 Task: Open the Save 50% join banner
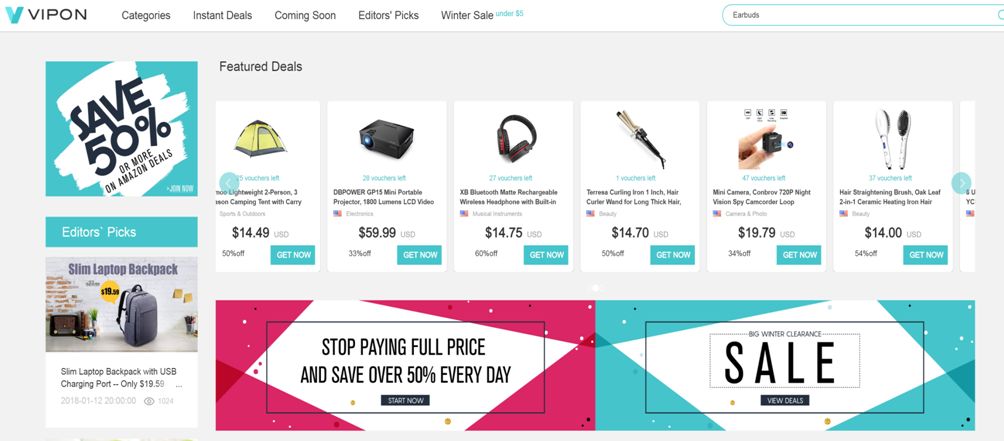(x=122, y=129)
